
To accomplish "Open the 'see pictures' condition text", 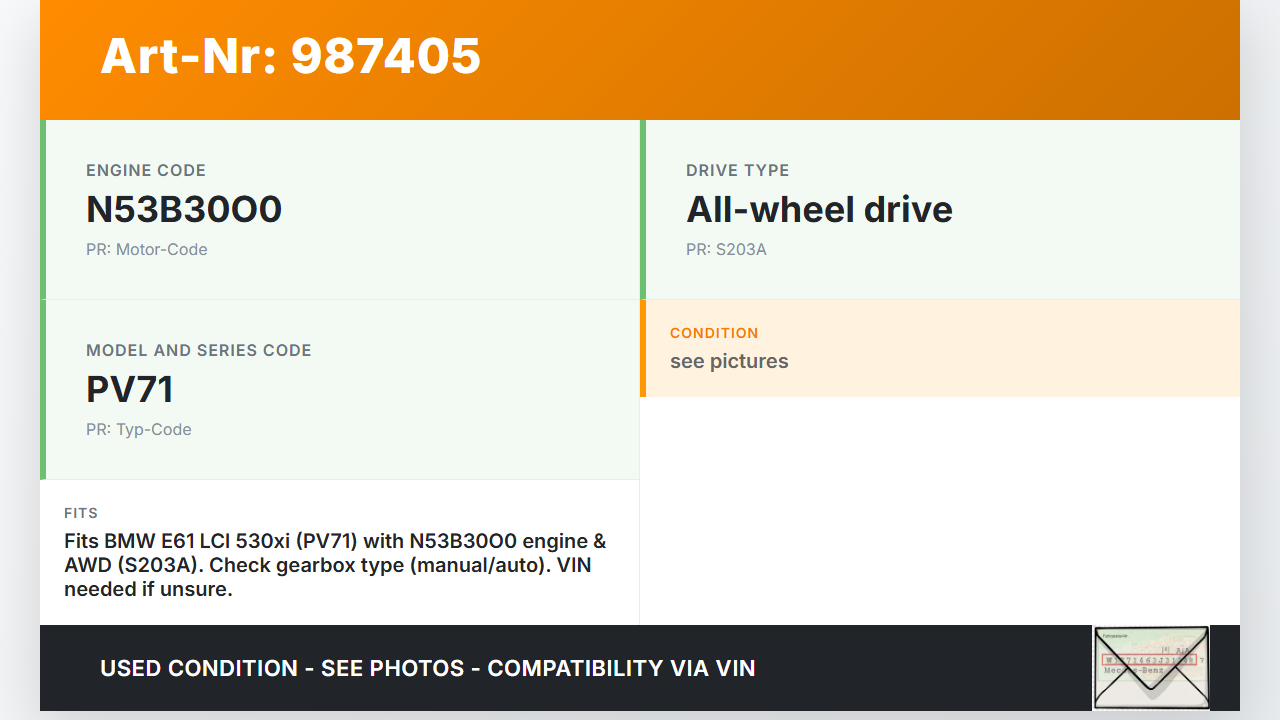I will click(x=729, y=361).
